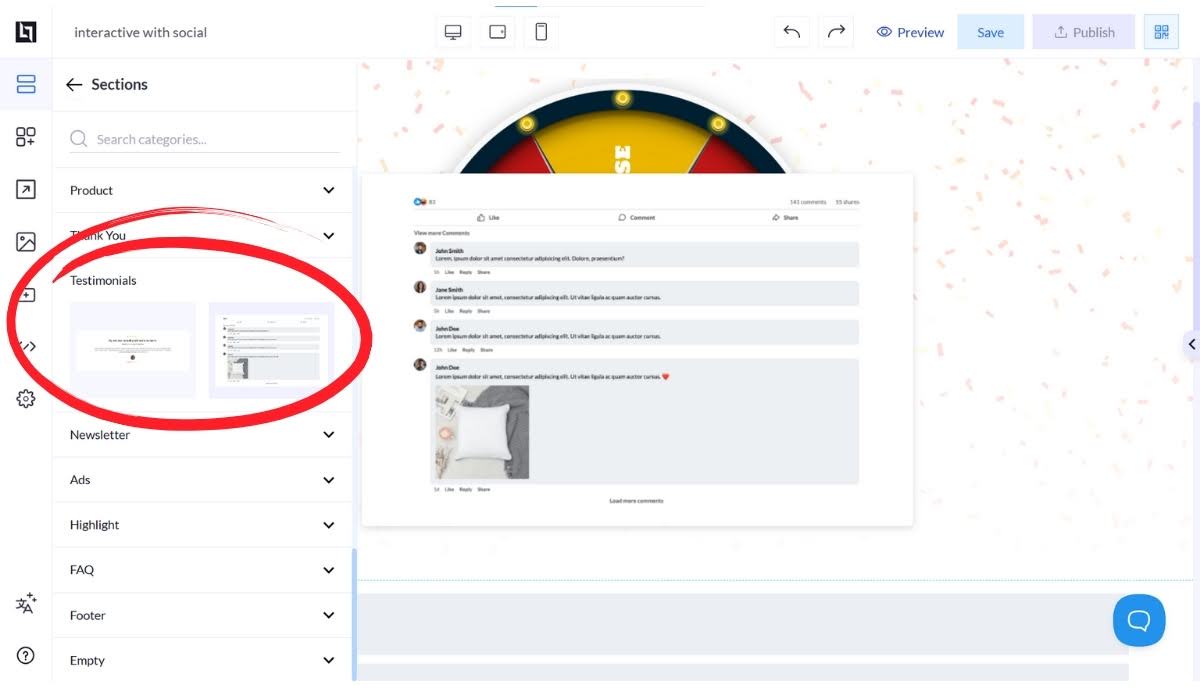Open the images sidebar icon
1200x700 pixels.
26,242
